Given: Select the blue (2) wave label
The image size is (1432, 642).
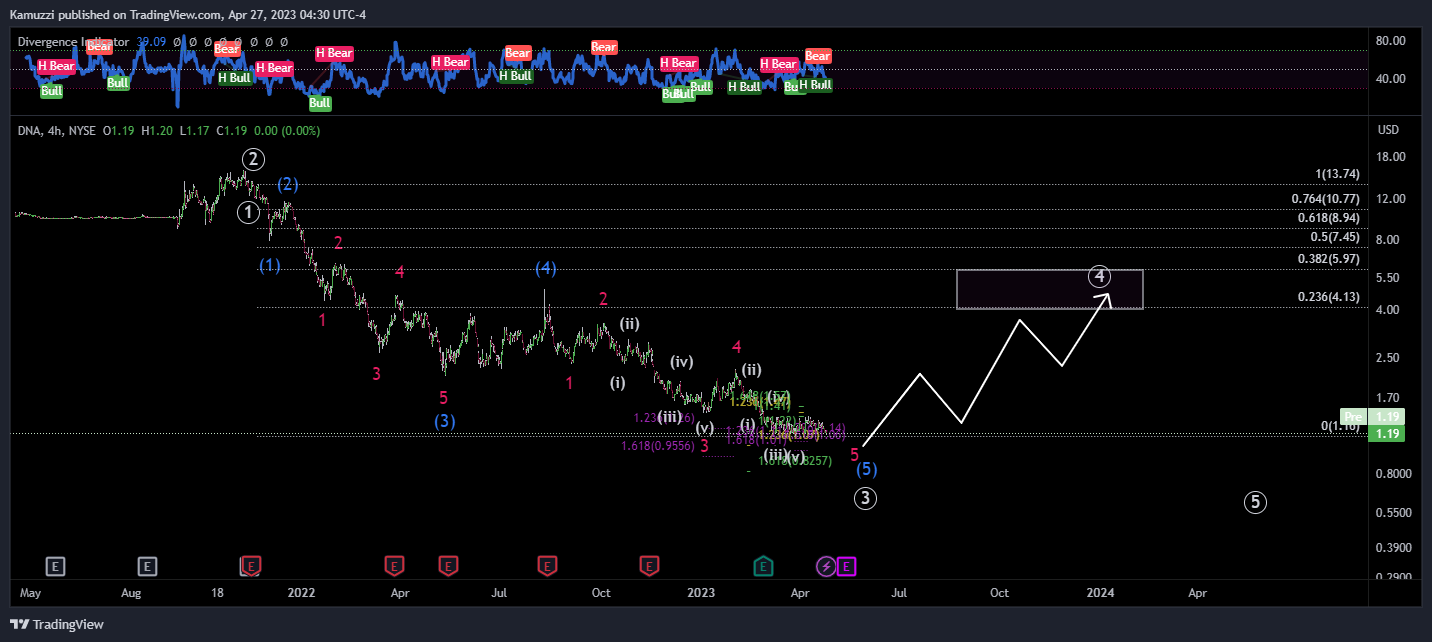Looking at the screenshot, I should click(x=287, y=184).
